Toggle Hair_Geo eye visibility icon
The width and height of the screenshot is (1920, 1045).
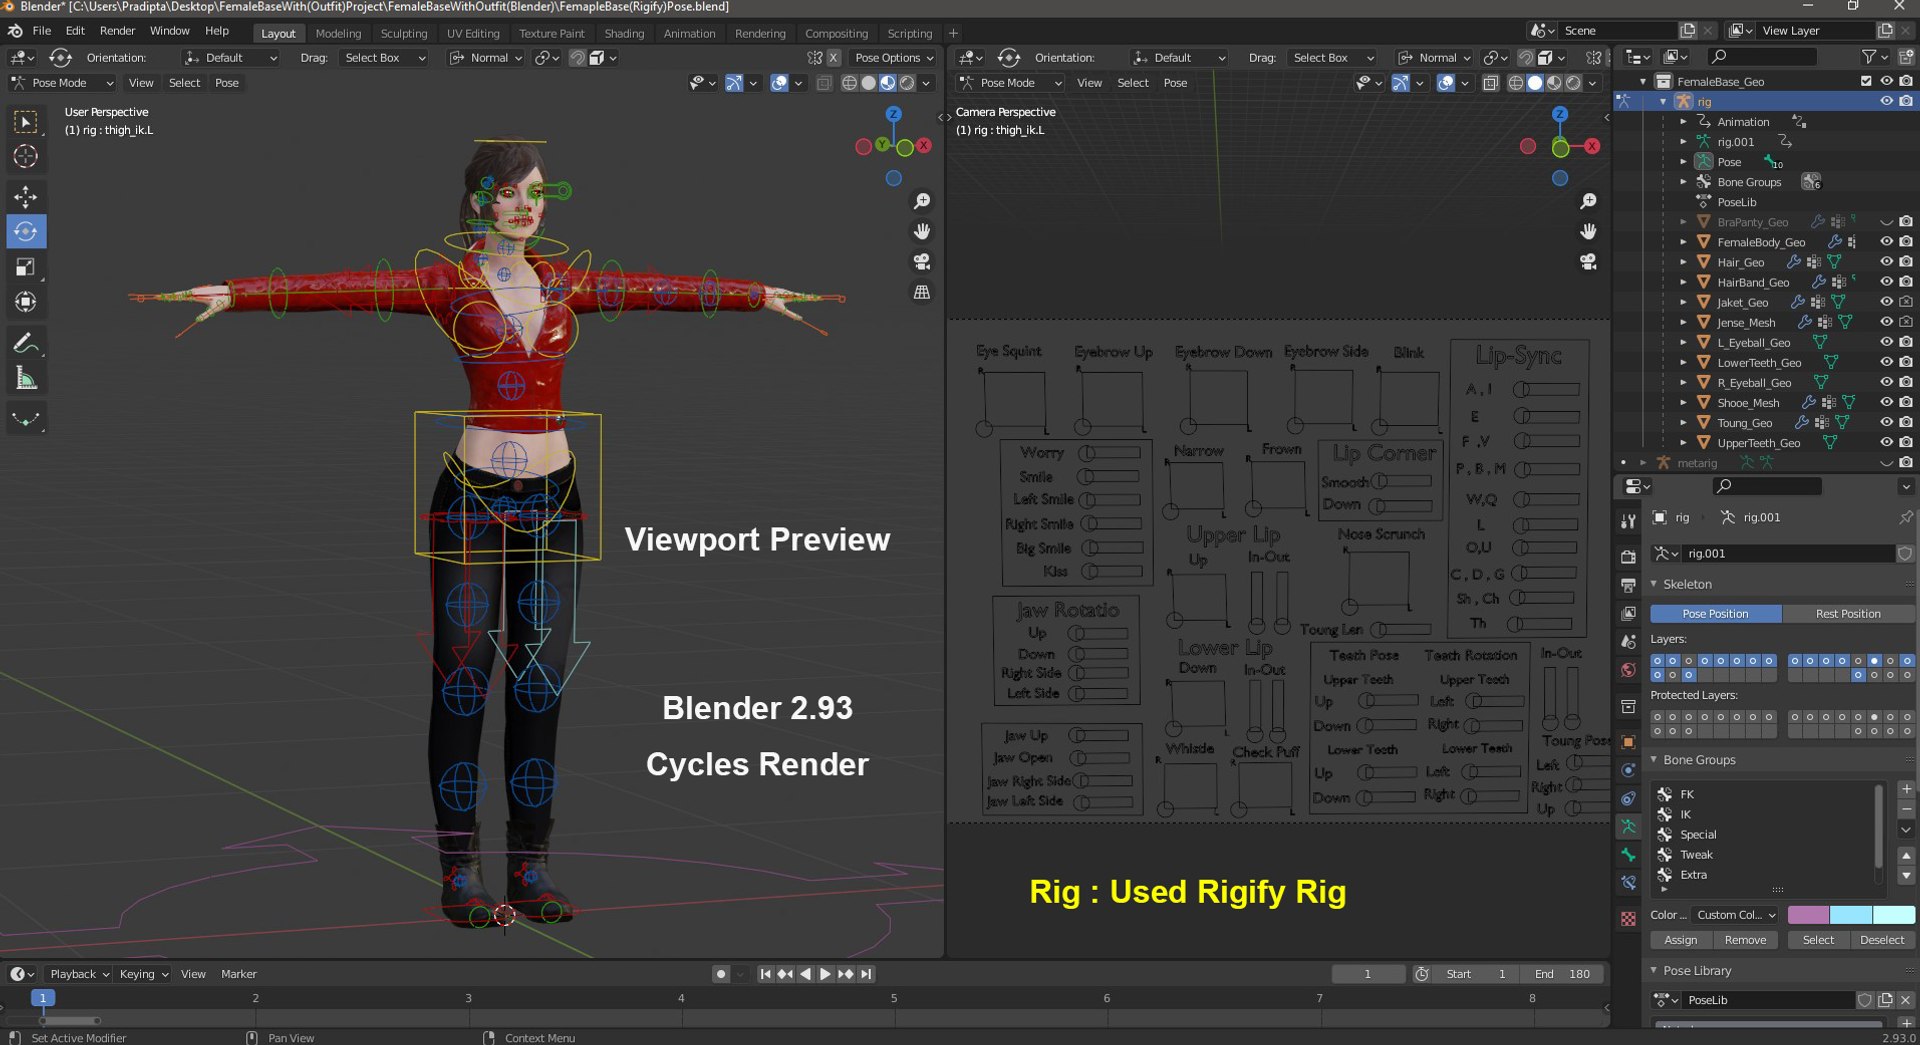pyautogui.click(x=1886, y=262)
